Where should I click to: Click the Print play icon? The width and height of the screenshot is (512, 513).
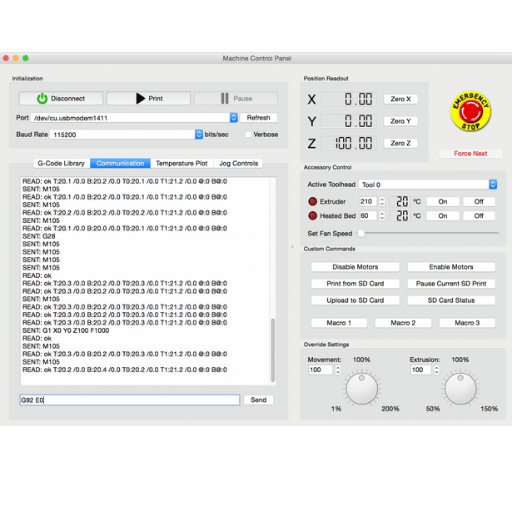pyautogui.click(x=140, y=98)
